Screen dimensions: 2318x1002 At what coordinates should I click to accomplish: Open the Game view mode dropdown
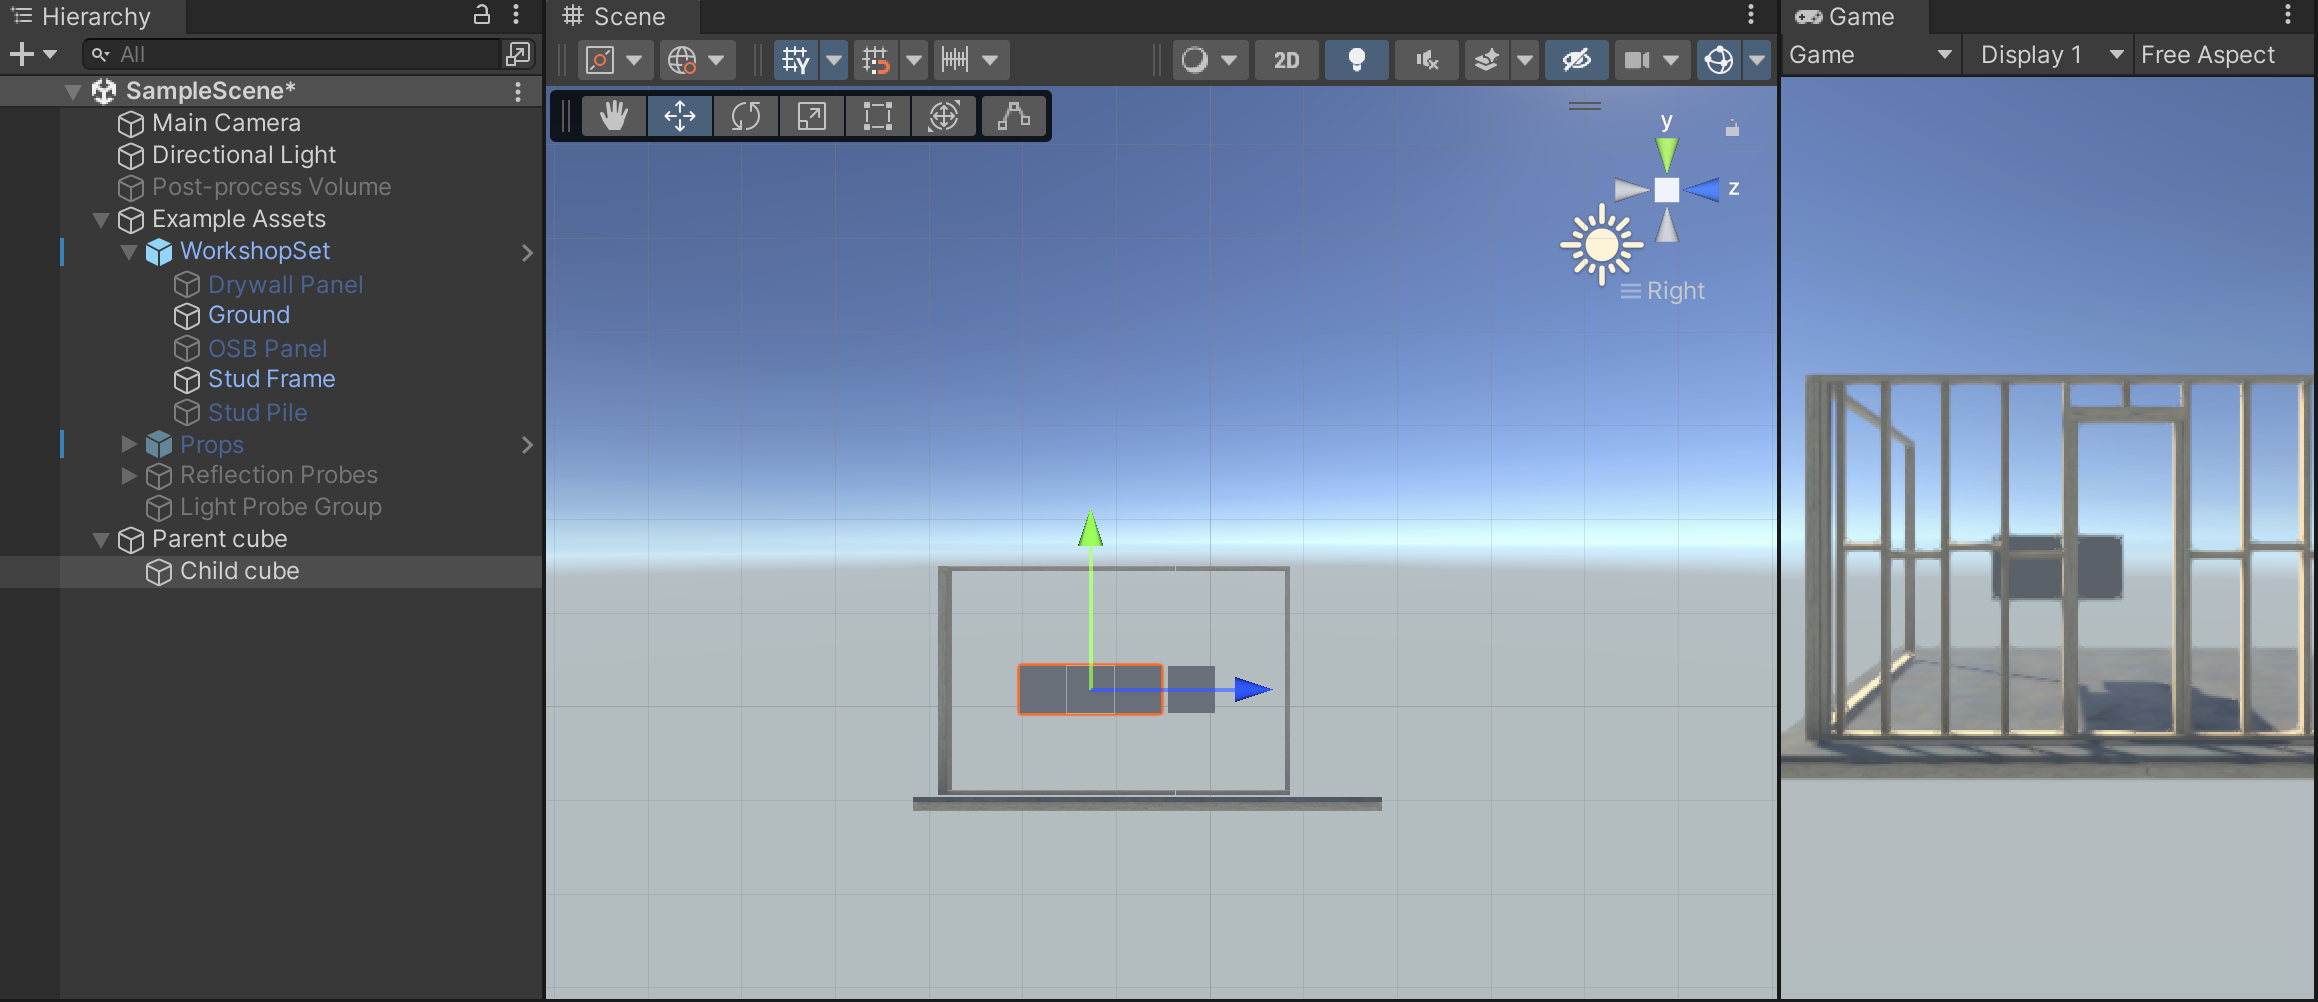pos(1871,55)
